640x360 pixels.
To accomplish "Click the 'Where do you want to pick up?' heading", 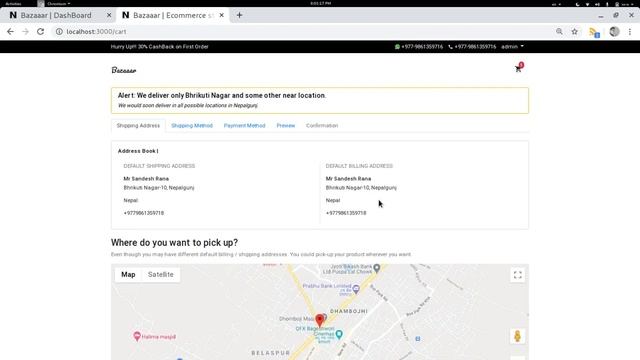I will pyautogui.click(x=174, y=243).
